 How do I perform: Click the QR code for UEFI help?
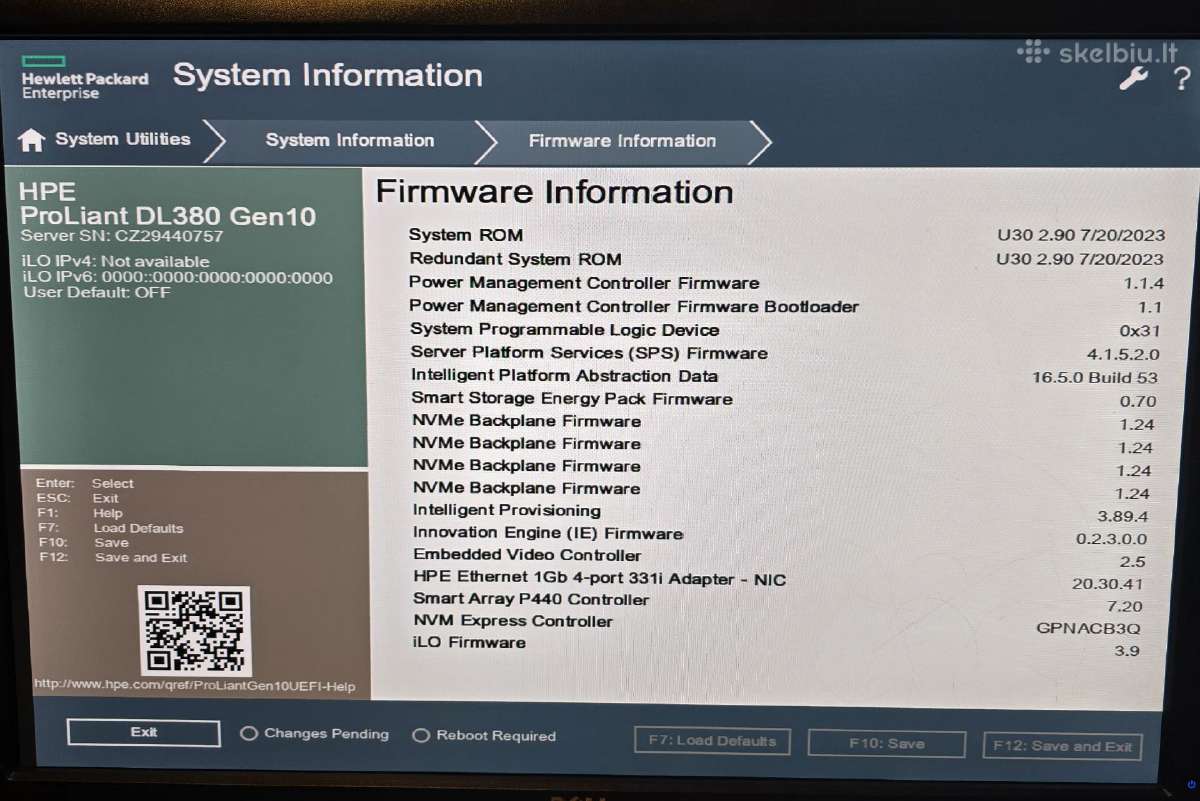[194, 631]
